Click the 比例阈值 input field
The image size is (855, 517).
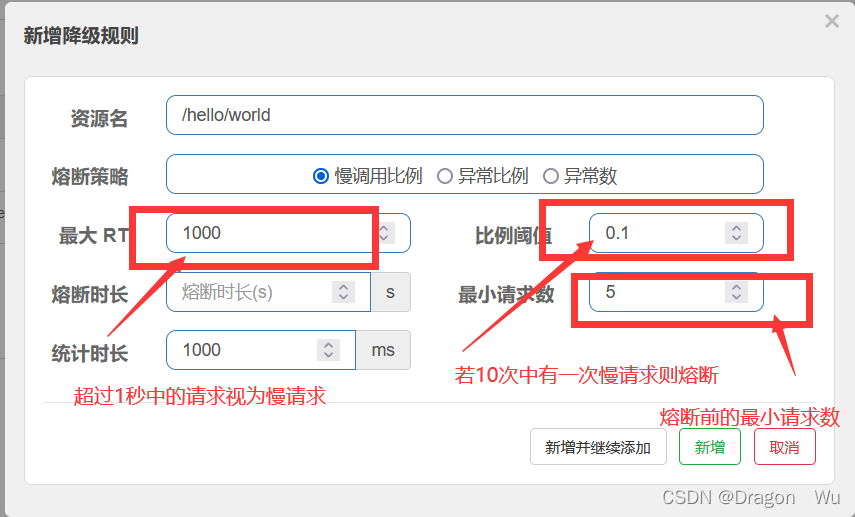676,233
